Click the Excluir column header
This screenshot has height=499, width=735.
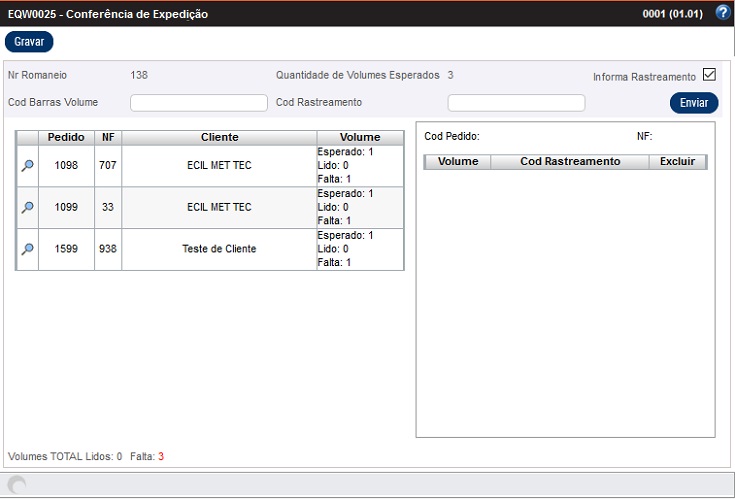pos(678,161)
